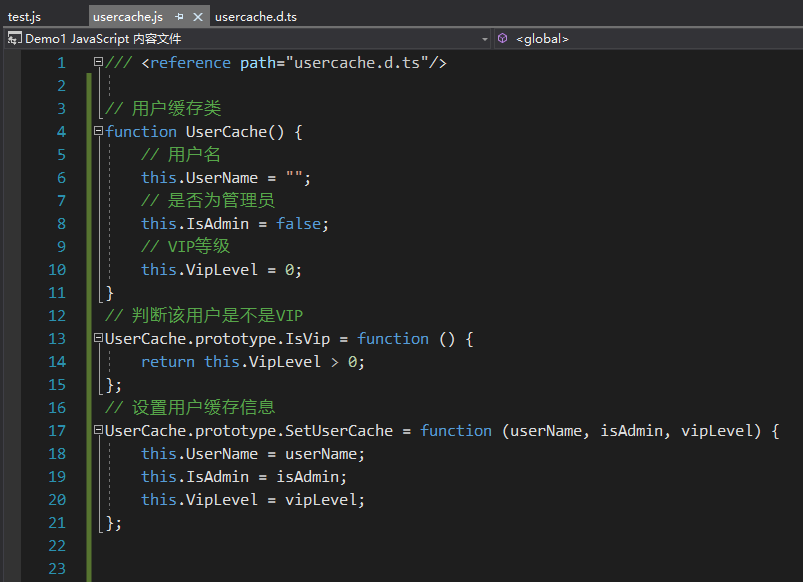Click the comment '// 用户名' on line 5
The image size is (803, 582).
181,155
